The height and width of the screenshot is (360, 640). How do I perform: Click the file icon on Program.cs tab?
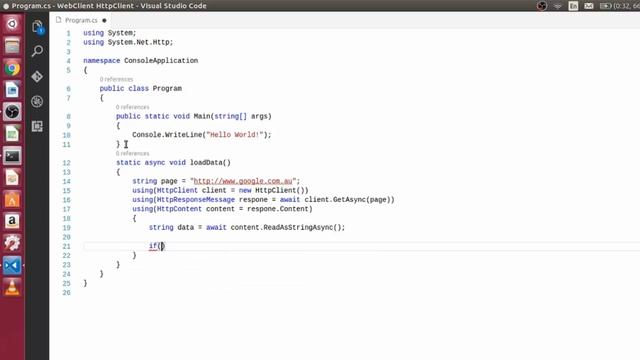point(58,20)
